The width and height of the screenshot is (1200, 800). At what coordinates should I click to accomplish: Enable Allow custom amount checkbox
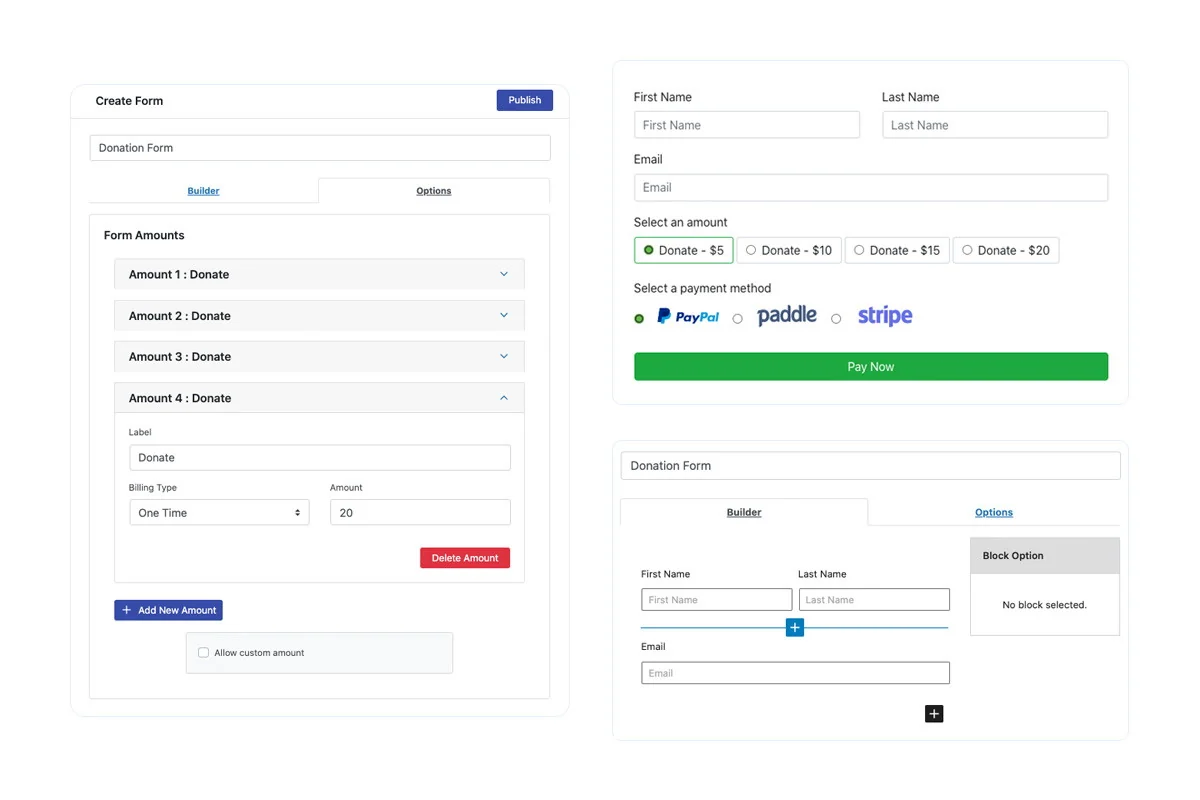point(204,653)
